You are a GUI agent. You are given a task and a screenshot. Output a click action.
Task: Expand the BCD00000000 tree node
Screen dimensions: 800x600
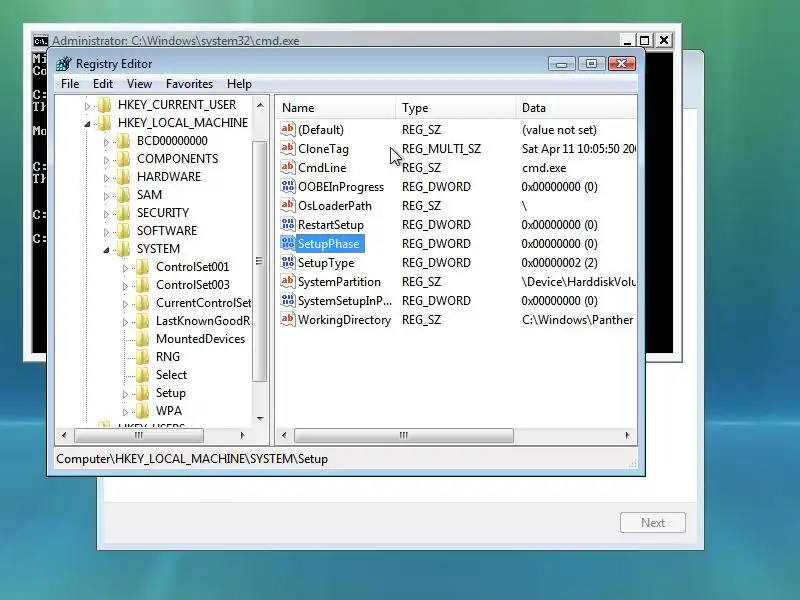(x=106, y=142)
